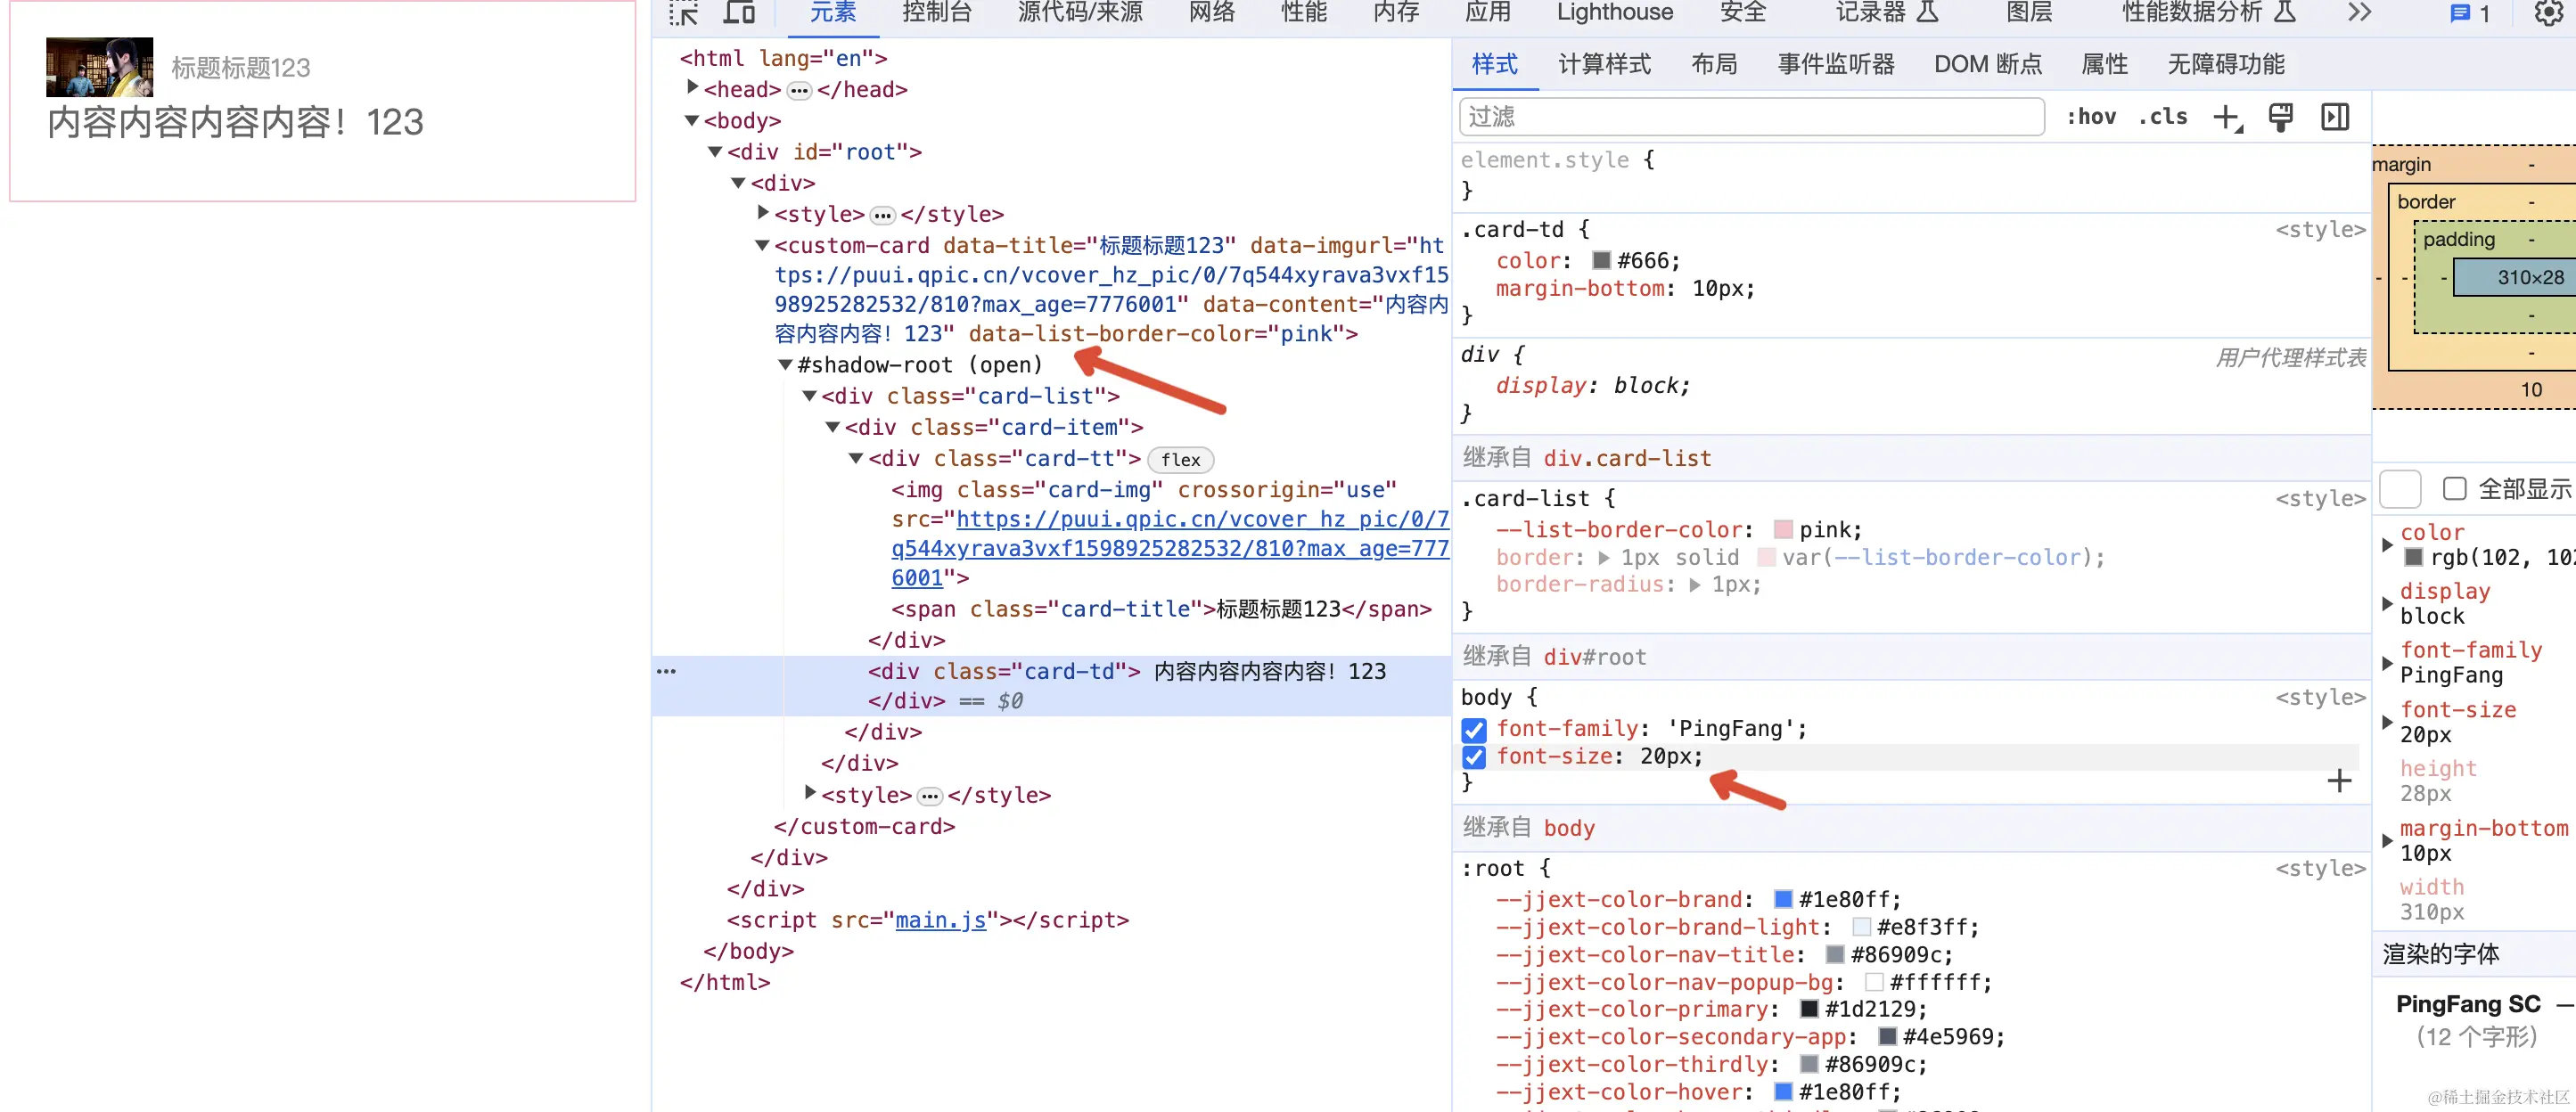Expand the border-radius shorthand triangle
2576x1112 pixels.
1695,585
